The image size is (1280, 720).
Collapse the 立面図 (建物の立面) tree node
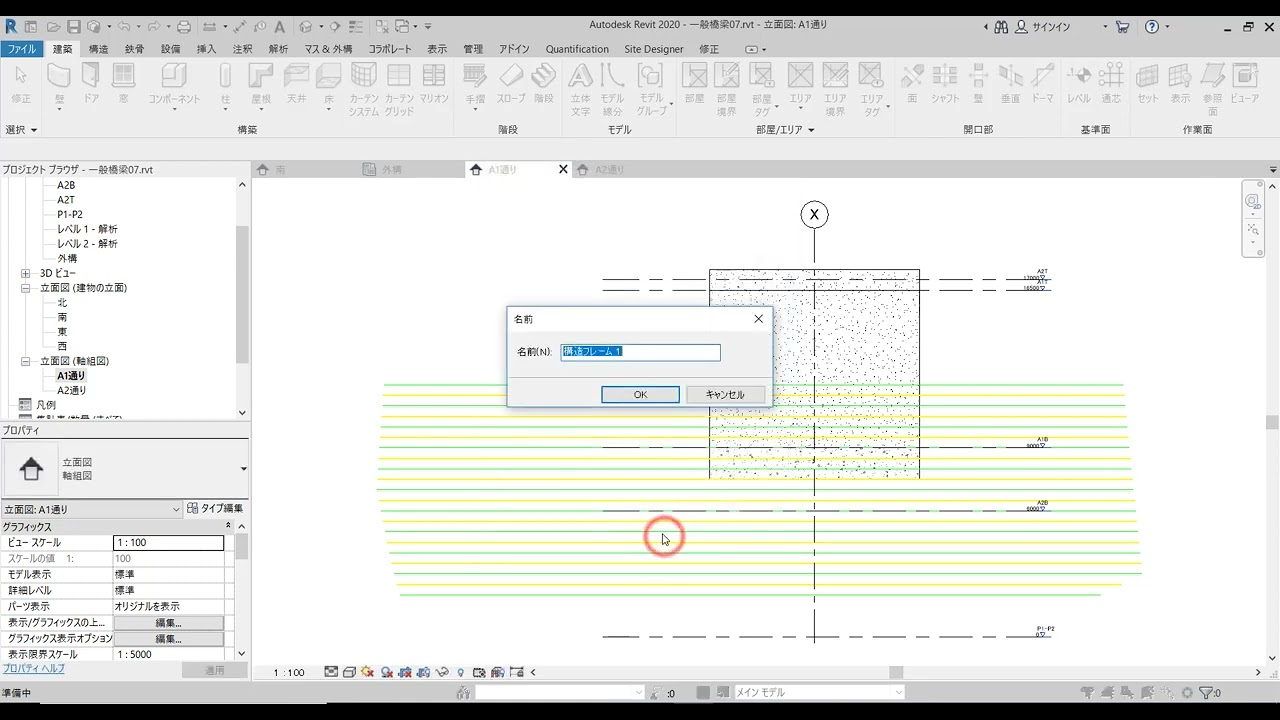click(26, 288)
